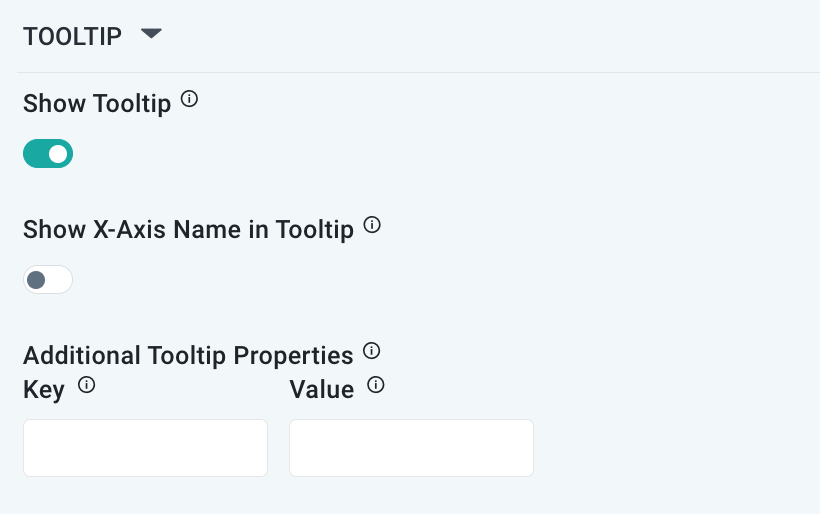Screen dimensions: 820x514
Task: Click the Value label text
Action: pyautogui.click(x=322, y=390)
